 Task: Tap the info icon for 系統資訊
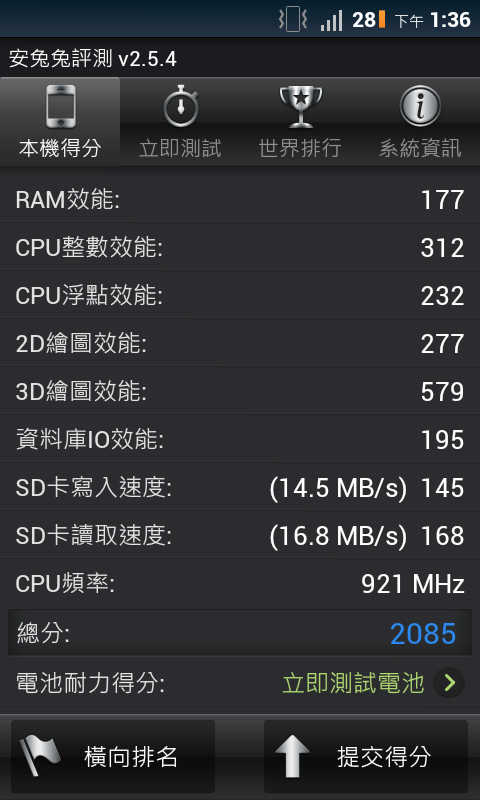pyautogui.click(x=420, y=106)
